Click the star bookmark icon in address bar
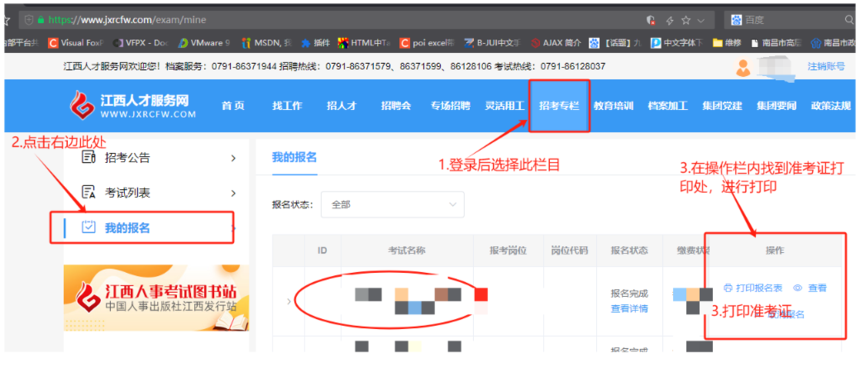Image resolution: width=860 pixels, height=377 pixels. click(x=686, y=20)
